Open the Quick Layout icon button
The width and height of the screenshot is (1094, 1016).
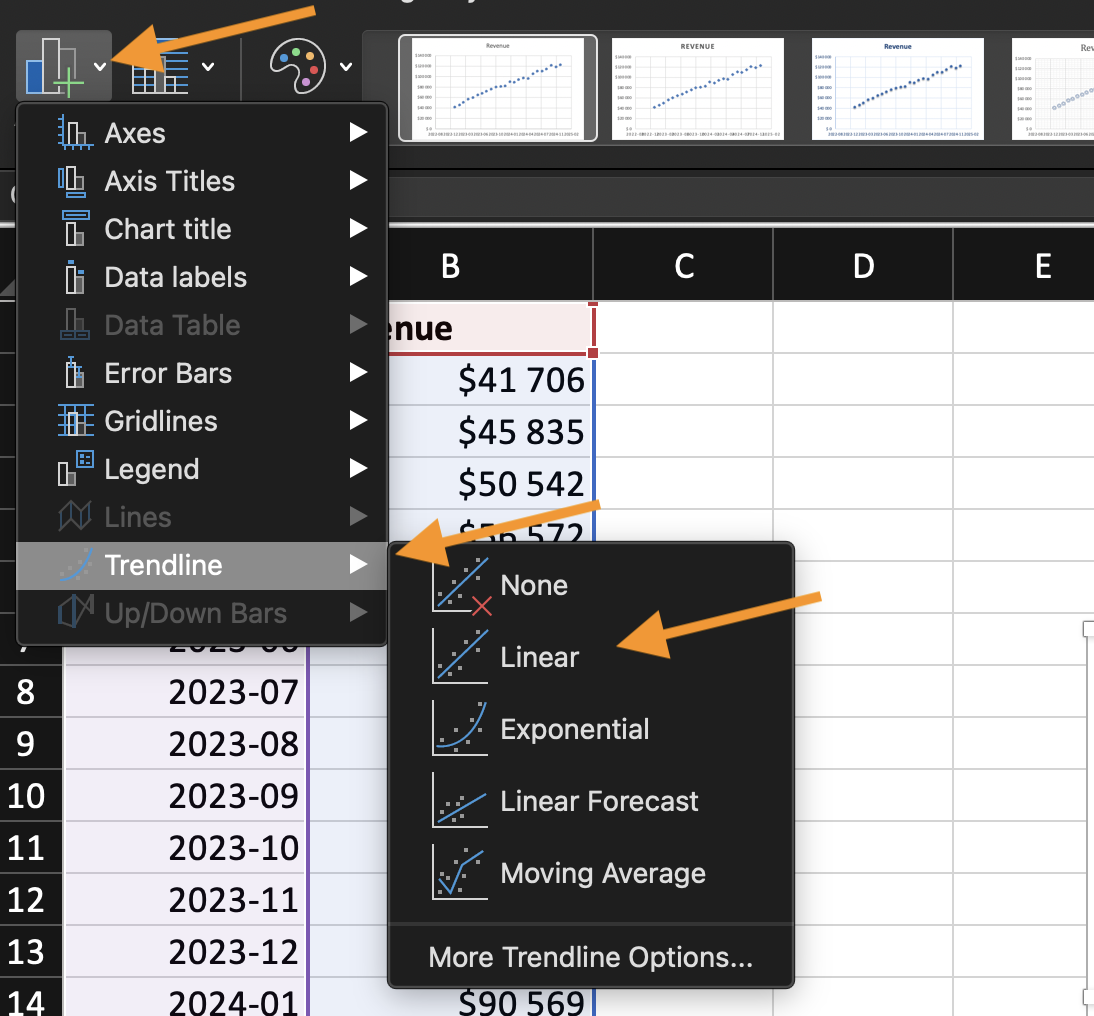160,68
